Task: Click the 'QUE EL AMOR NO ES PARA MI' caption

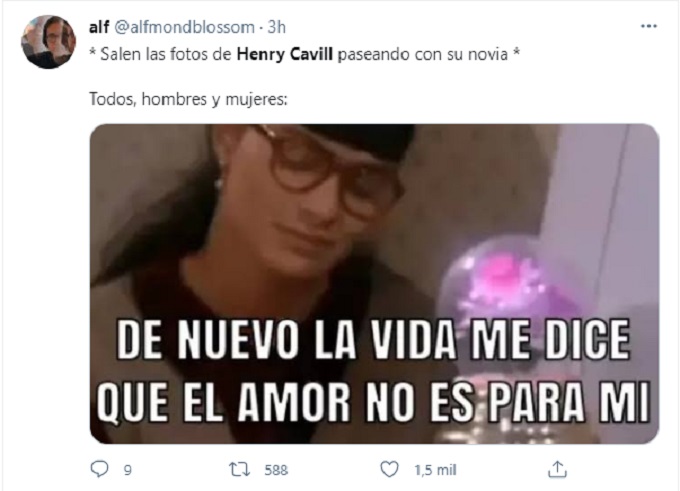Action: click(373, 401)
